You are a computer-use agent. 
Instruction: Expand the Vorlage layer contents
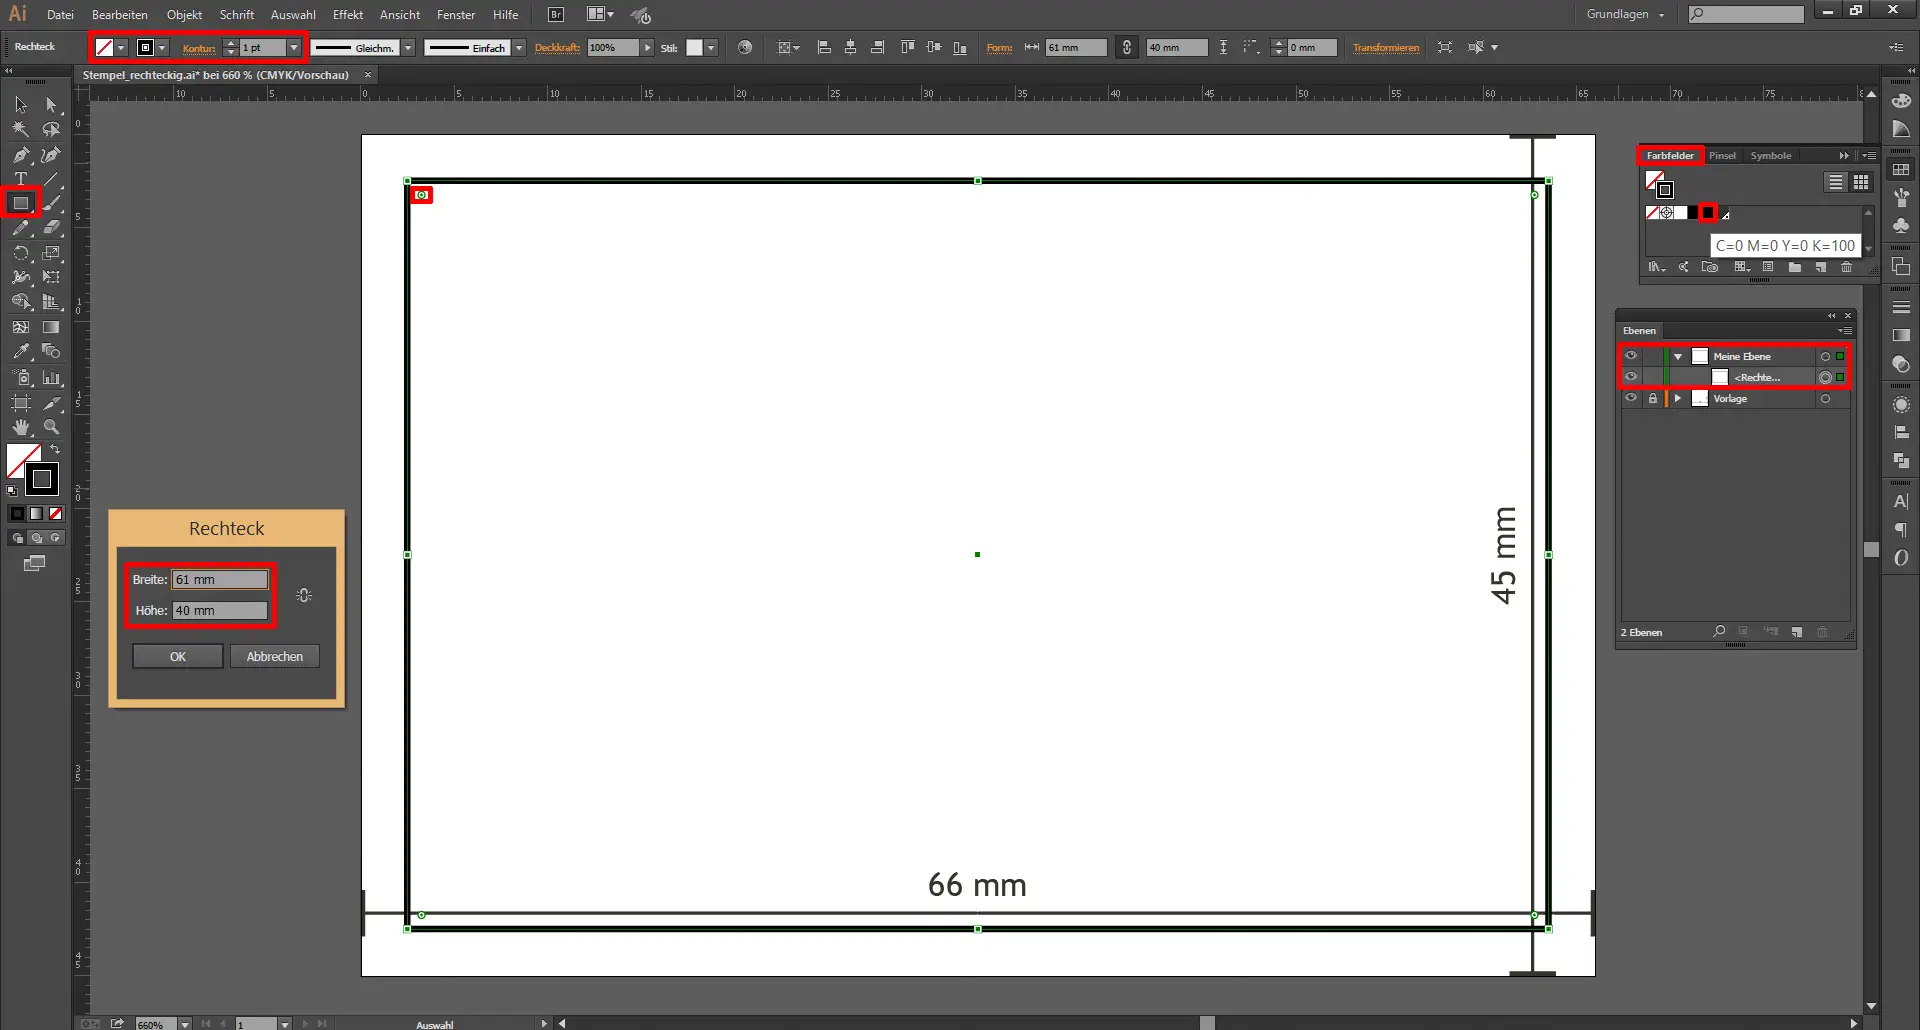pyautogui.click(x=1678, y=398)
